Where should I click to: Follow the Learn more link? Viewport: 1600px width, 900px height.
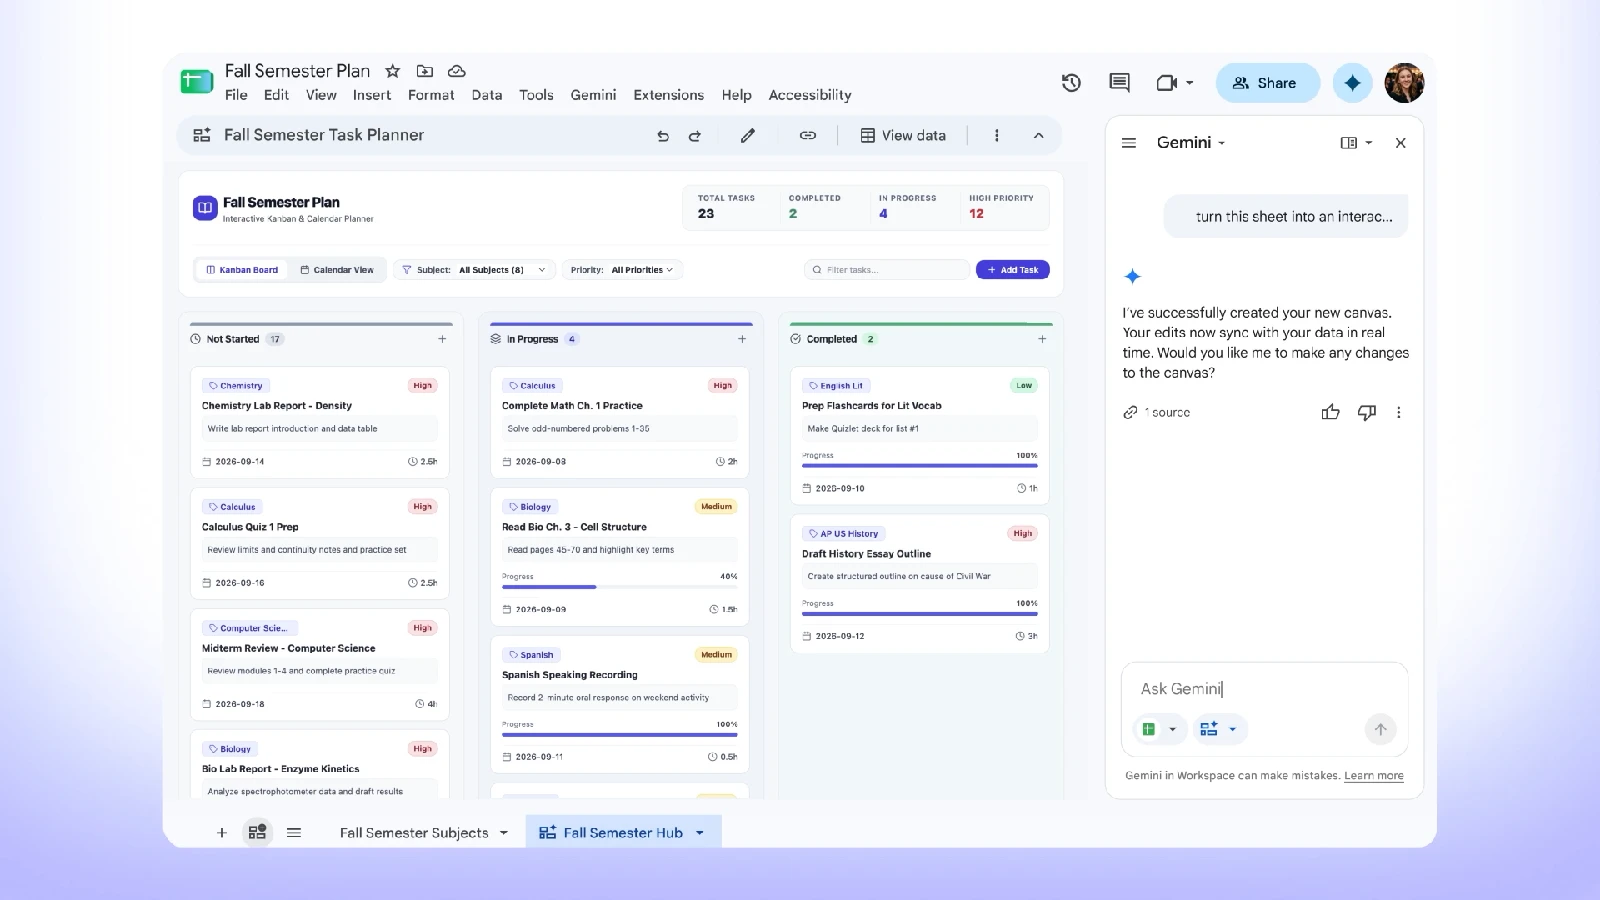pos(1374,775)
